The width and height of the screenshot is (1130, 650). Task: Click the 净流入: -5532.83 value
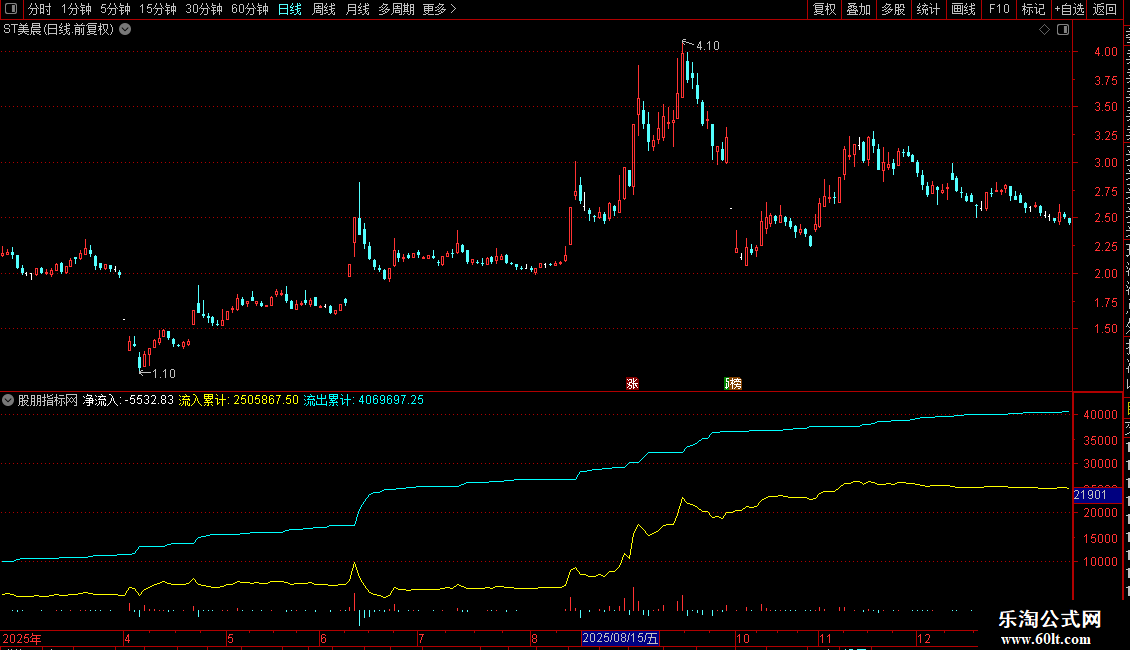[128, 400]
